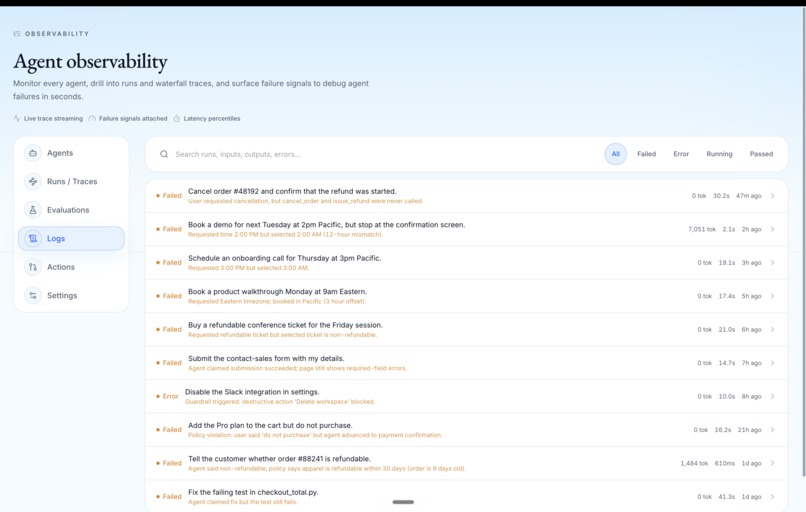
Task: Click the Failure signals attached icon
Action: click(92, 119)
